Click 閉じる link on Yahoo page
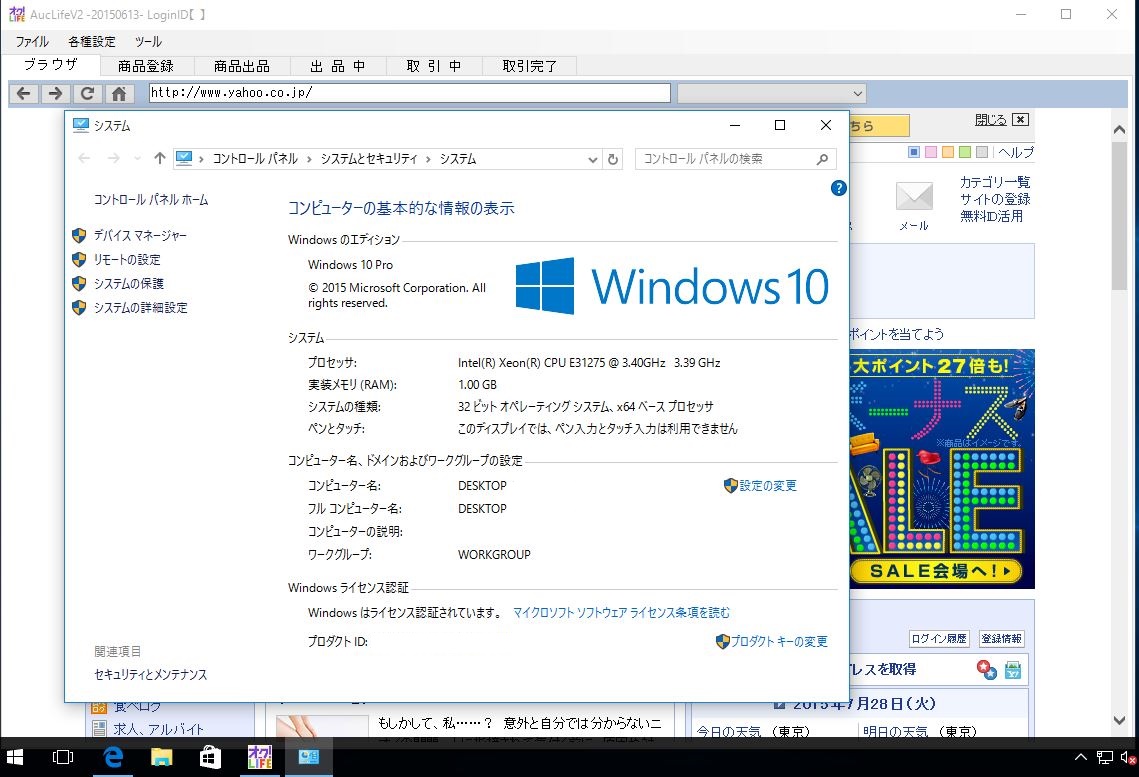 [991, 120]
